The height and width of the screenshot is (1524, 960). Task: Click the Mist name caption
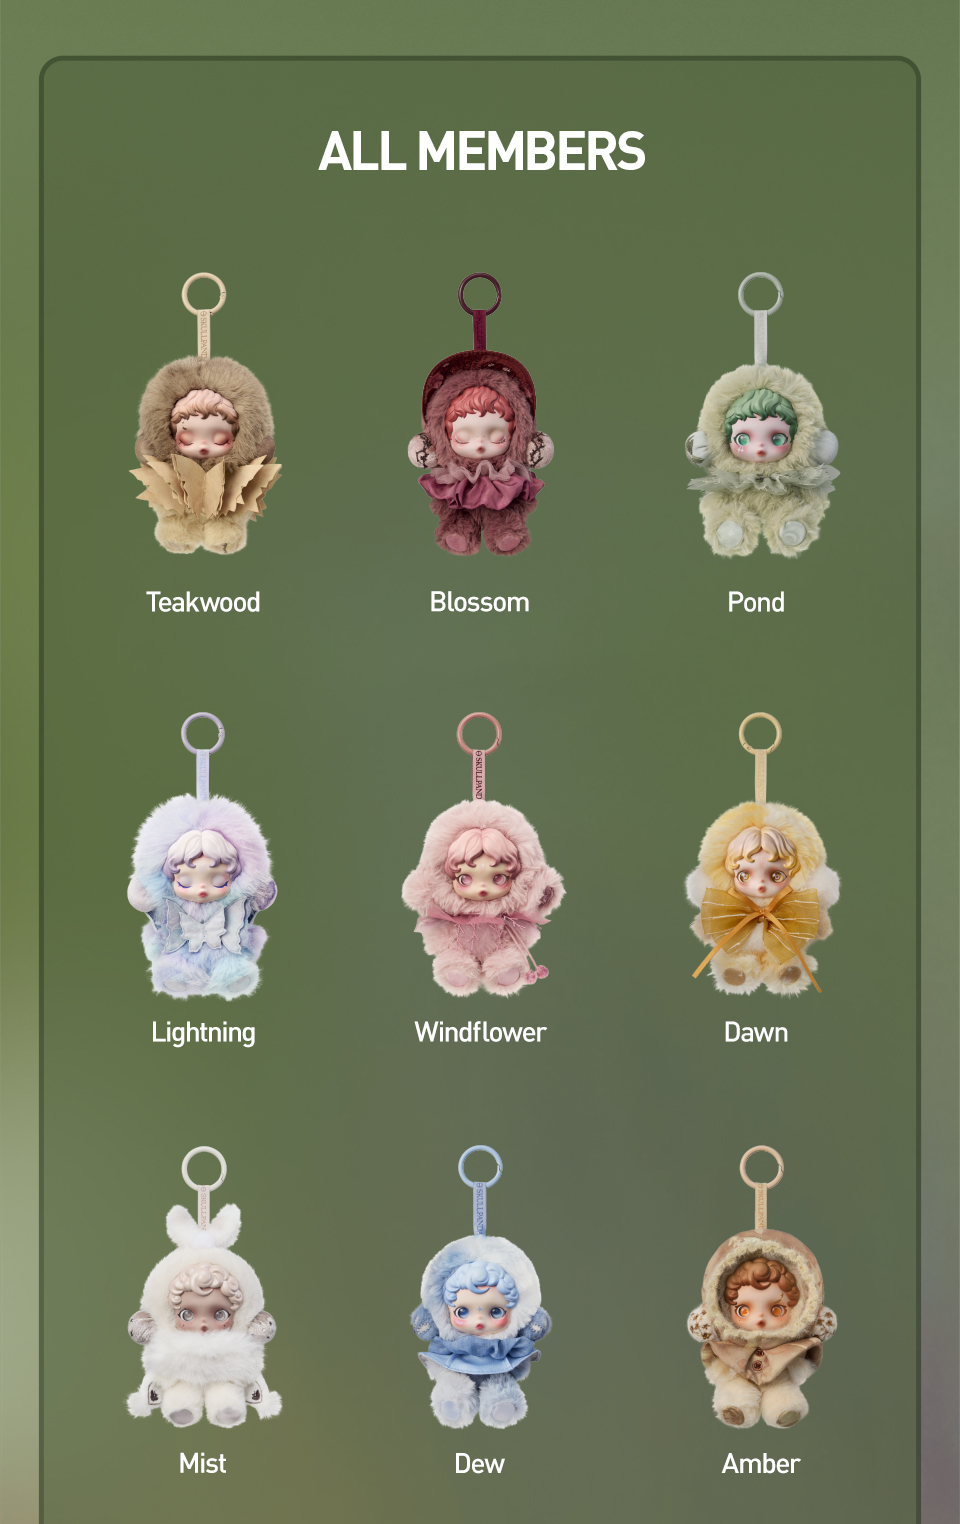pyautogui.click(x=203, y=1463)
